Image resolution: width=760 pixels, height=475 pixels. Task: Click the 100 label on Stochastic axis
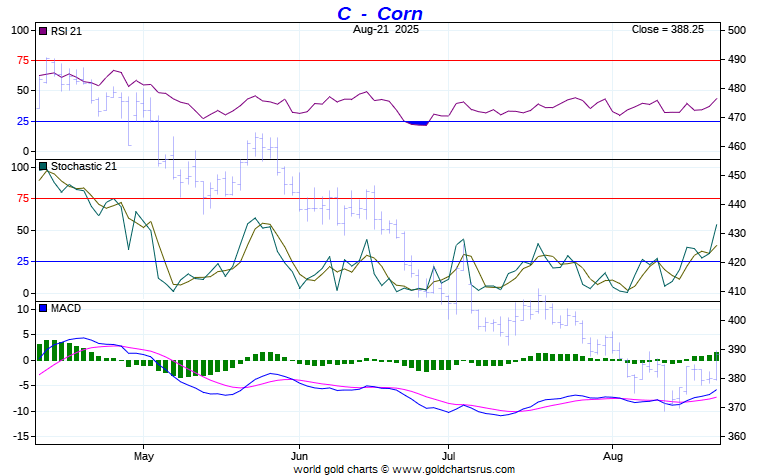coord(20,167)
